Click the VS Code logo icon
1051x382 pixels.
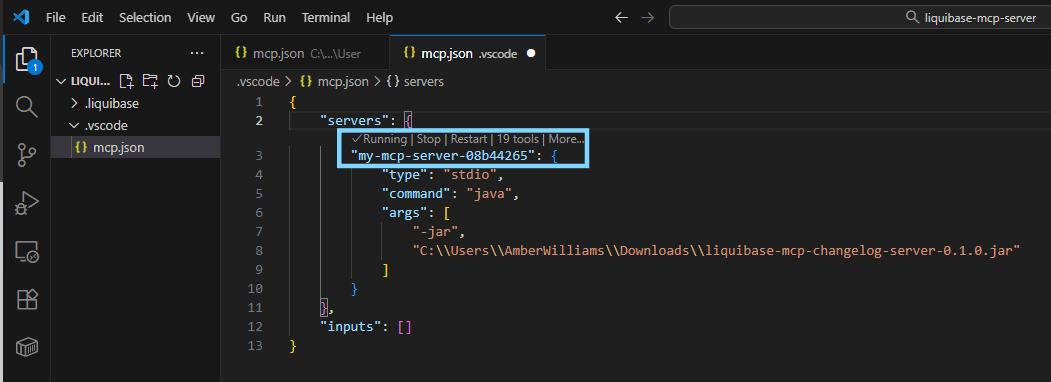(21, 17)
